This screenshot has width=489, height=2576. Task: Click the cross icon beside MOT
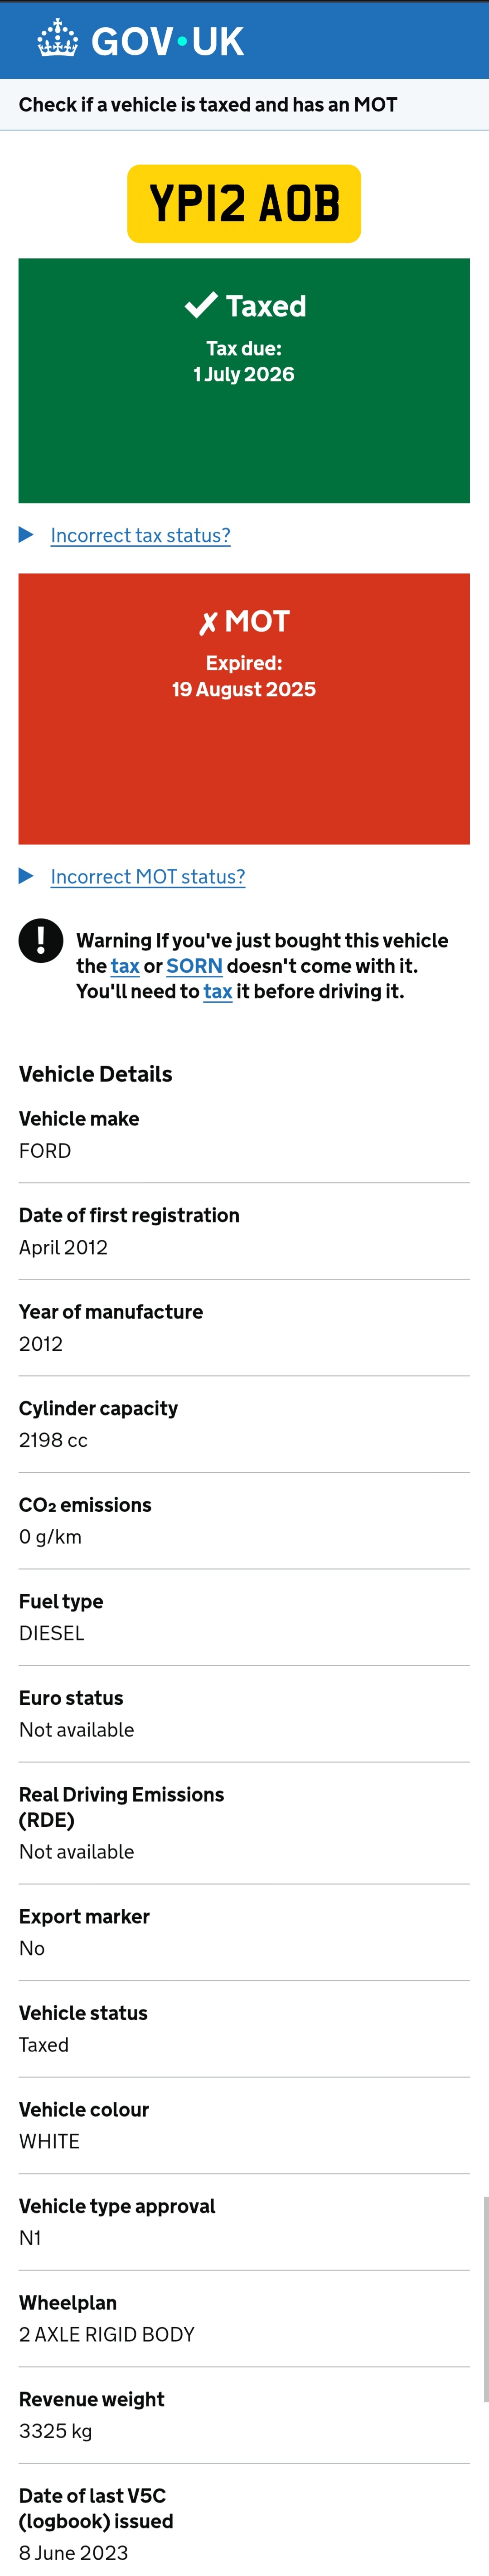pyautogui.click(x=208, y=623)
